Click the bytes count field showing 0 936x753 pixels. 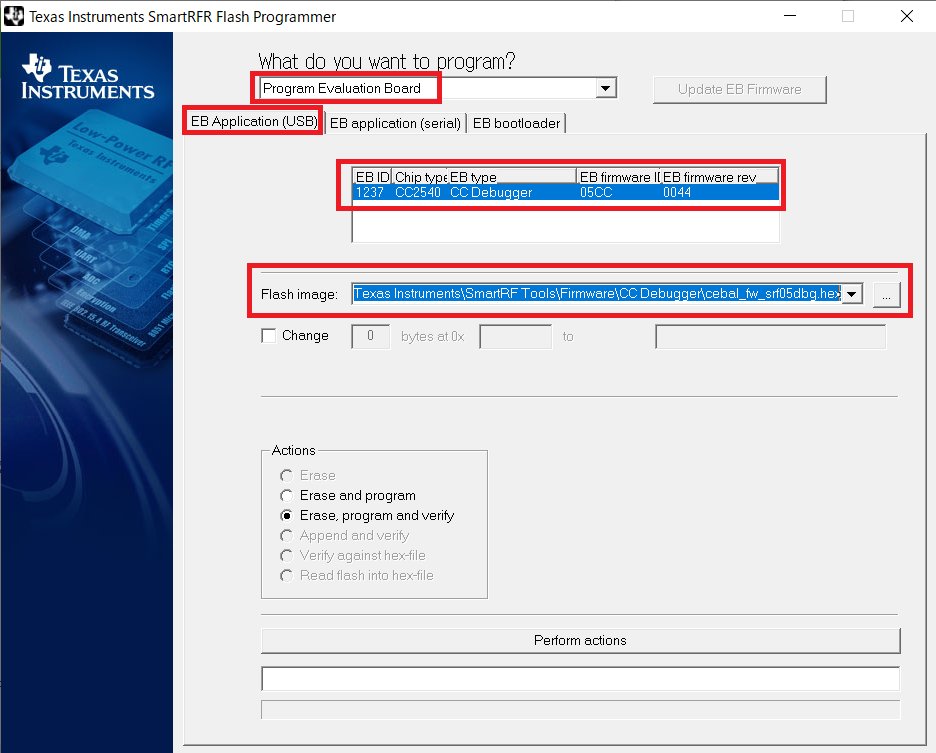pos(371,337)
